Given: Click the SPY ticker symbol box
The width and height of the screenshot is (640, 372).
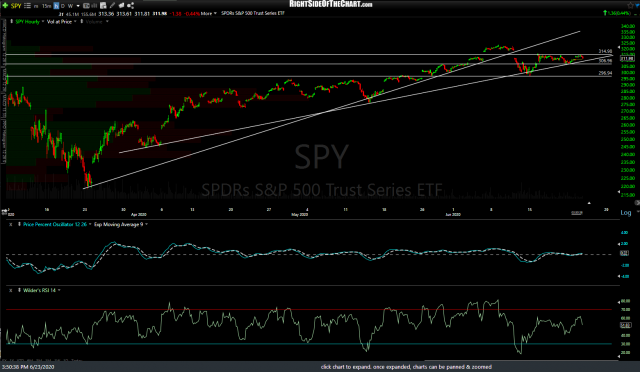Looking at the screenshot, I should pyautogui.click(x=16, y=6).
